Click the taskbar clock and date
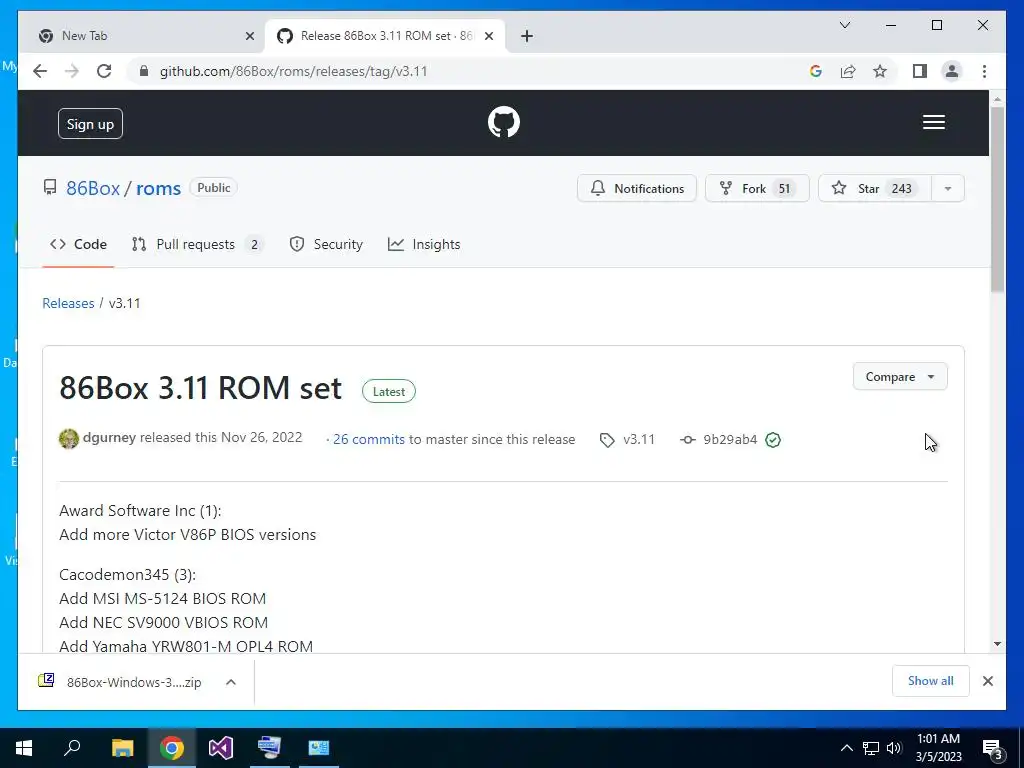1024x768 pixels. (x=938, y=748)
